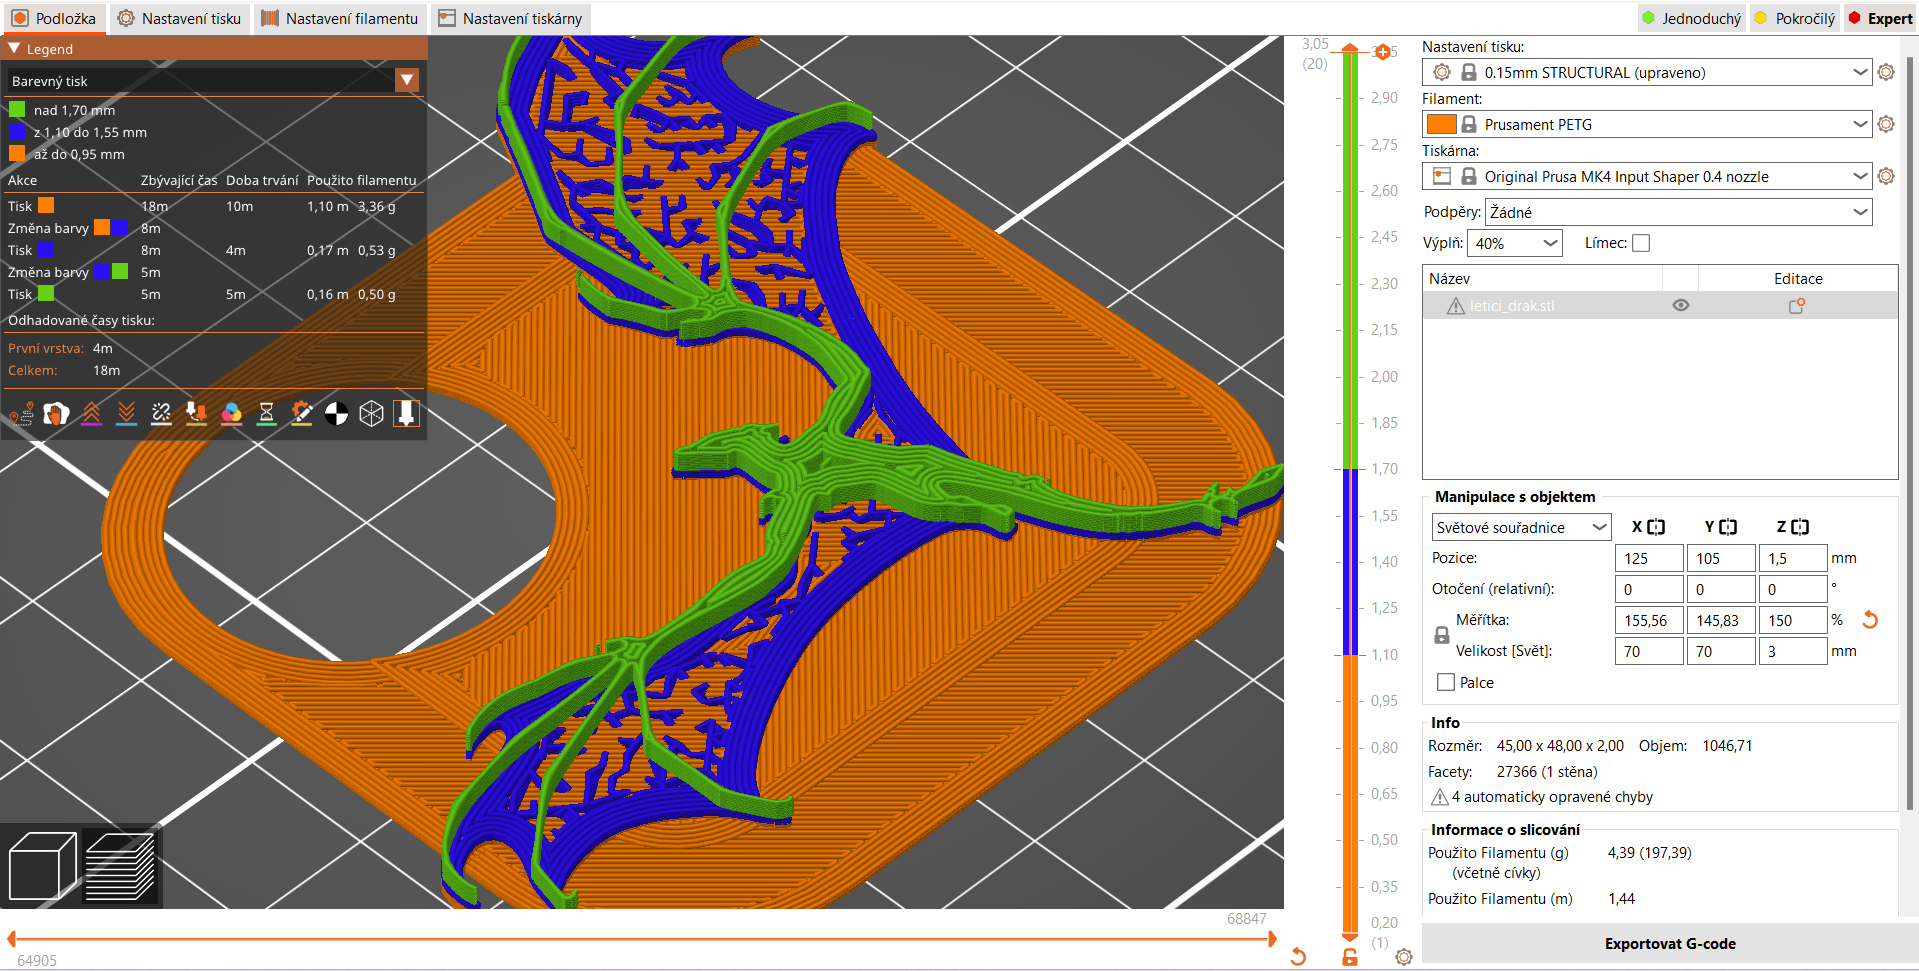Viewport: 1919px width, 971px height.
Task: Open the Nastavení tisku tab
Action: pos(179,18)
